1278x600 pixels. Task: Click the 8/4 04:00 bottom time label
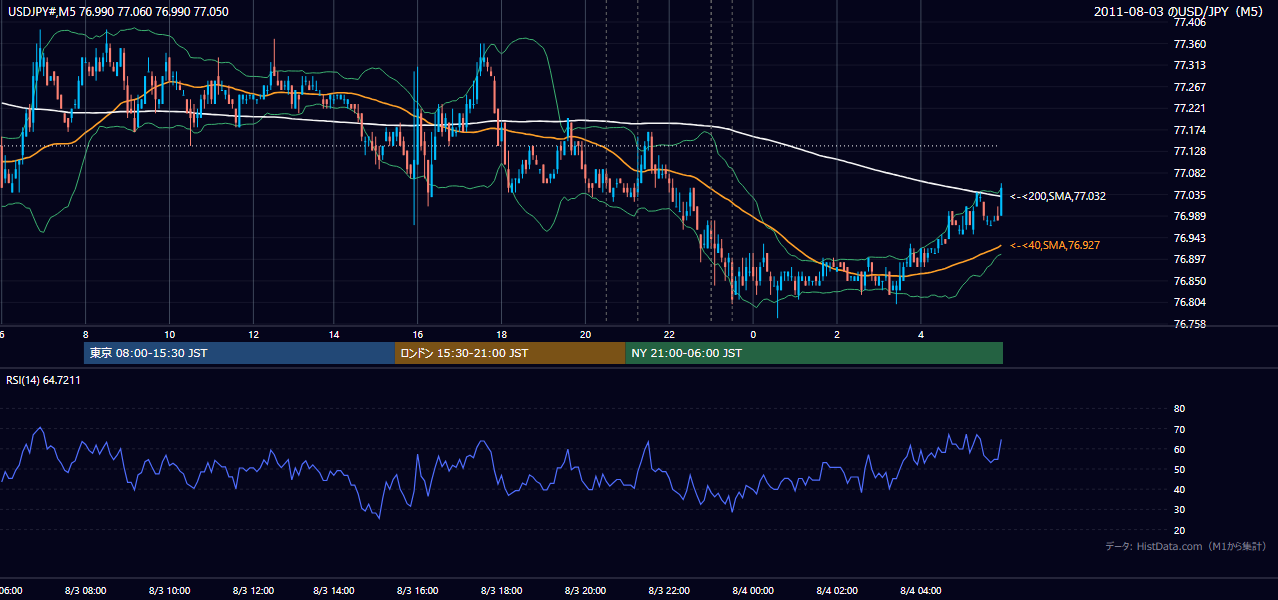pos(920,591)
